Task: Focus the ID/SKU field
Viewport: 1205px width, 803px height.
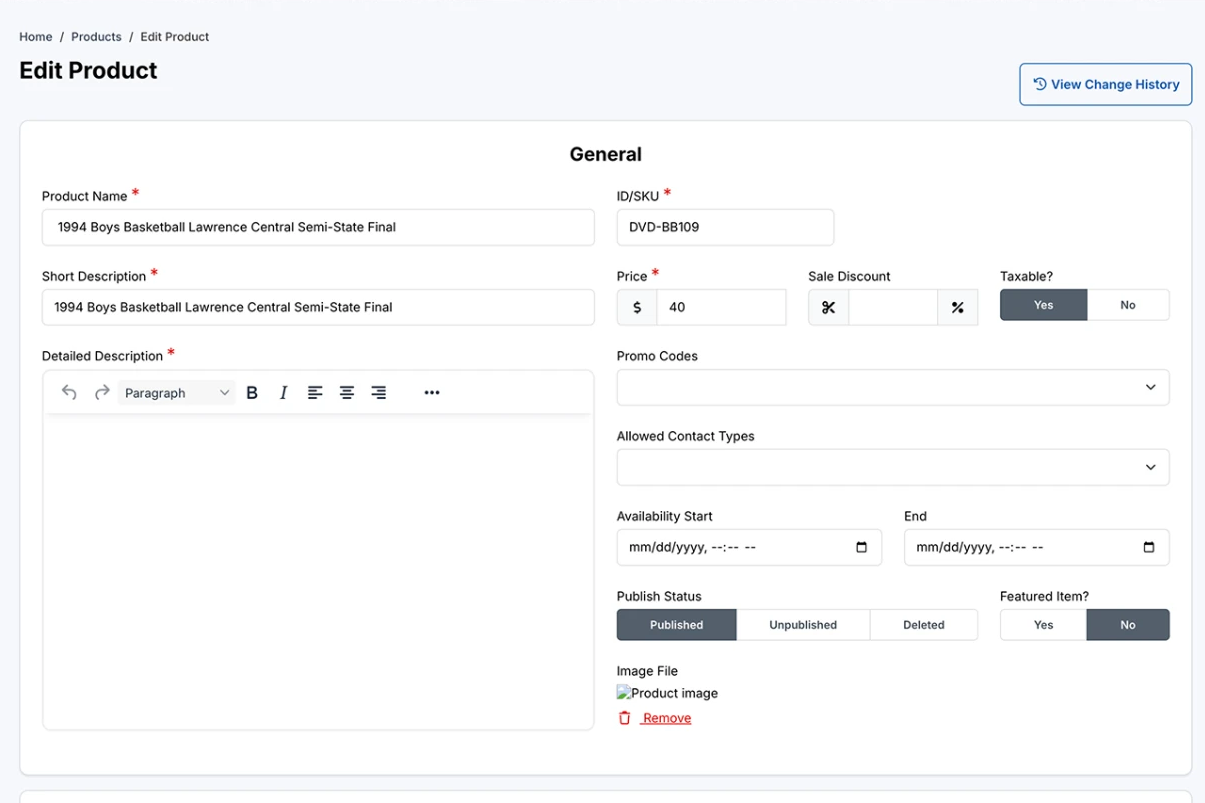Action: pos(725,227)
